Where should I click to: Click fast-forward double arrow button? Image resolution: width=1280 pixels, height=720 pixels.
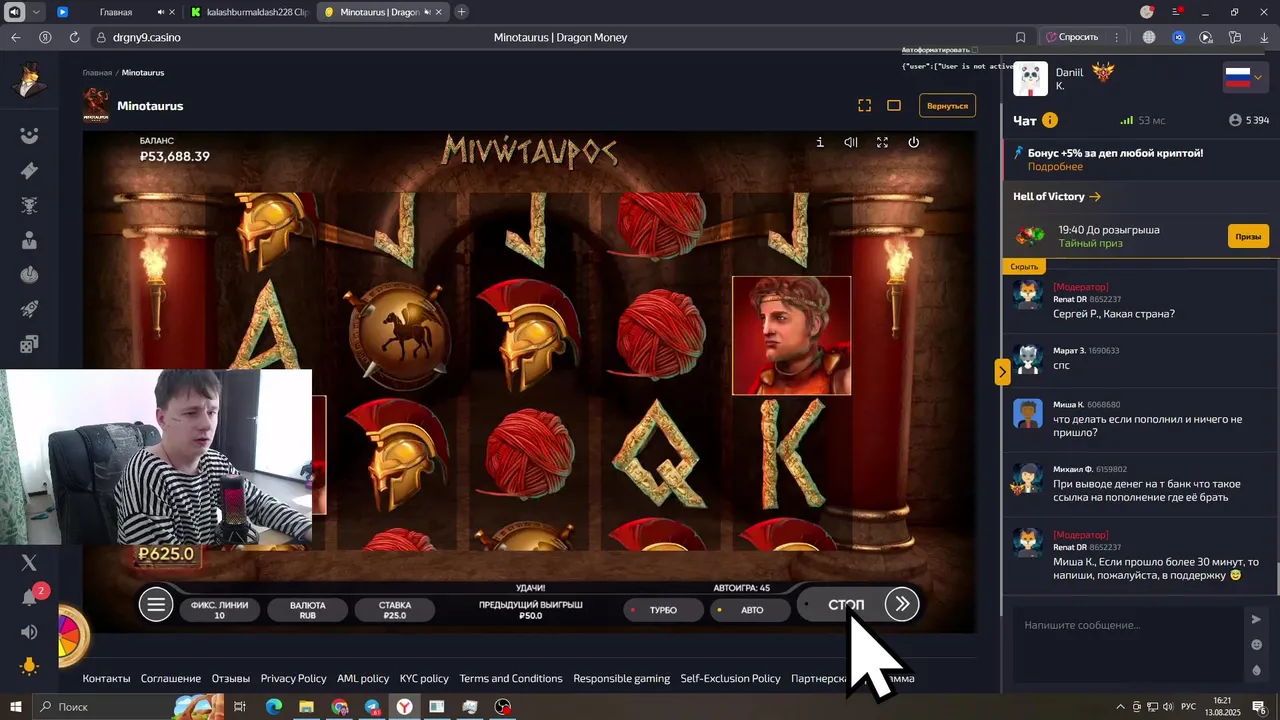click(902, 603)
